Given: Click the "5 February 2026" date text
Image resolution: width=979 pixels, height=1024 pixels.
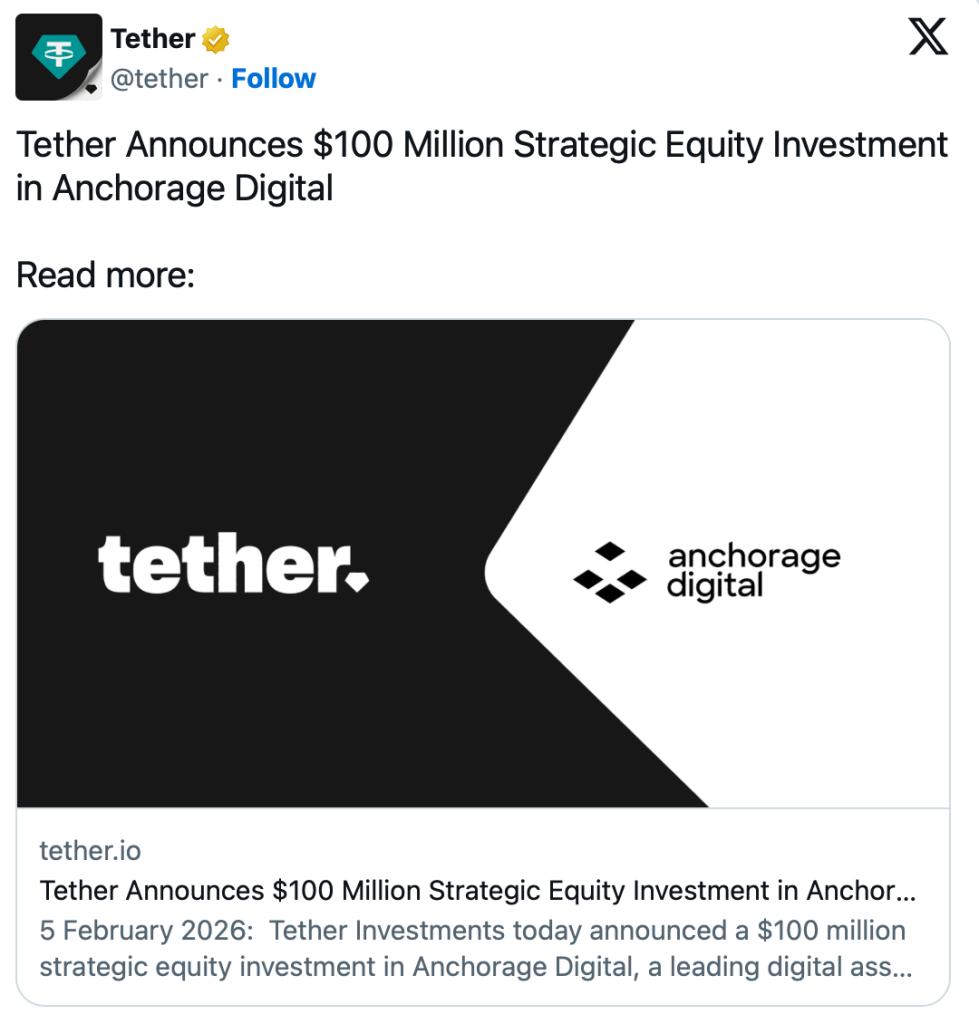Looking at the screenshot, I should 146,931.
